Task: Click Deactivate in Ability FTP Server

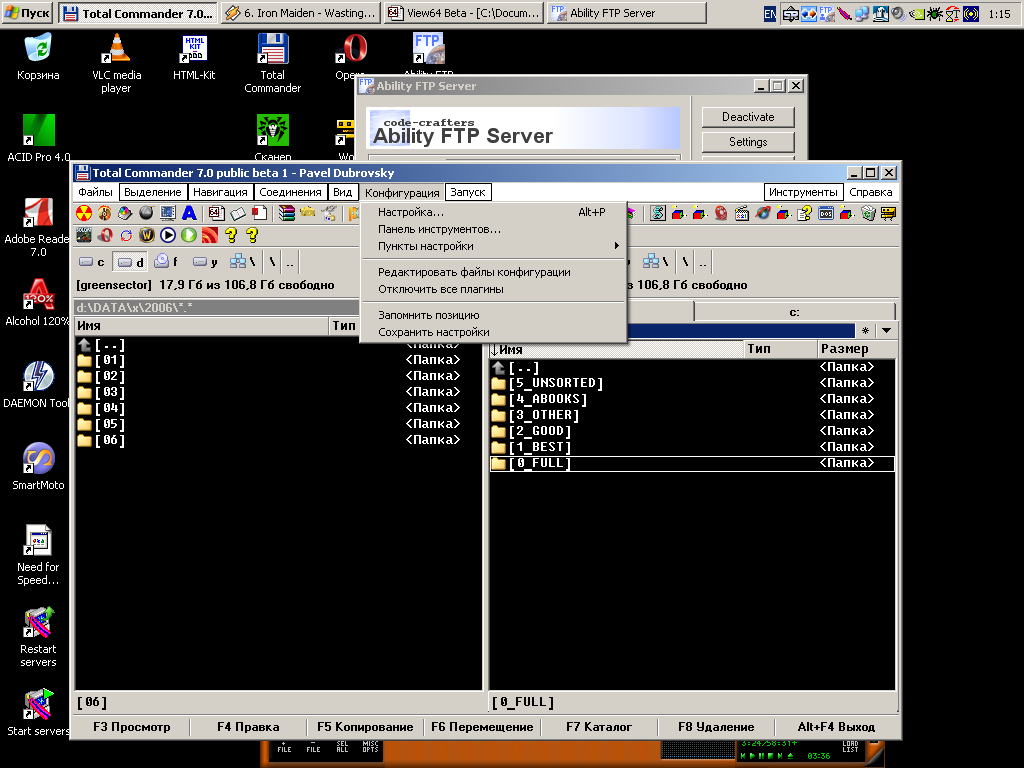Action: [x=748, y=117]
